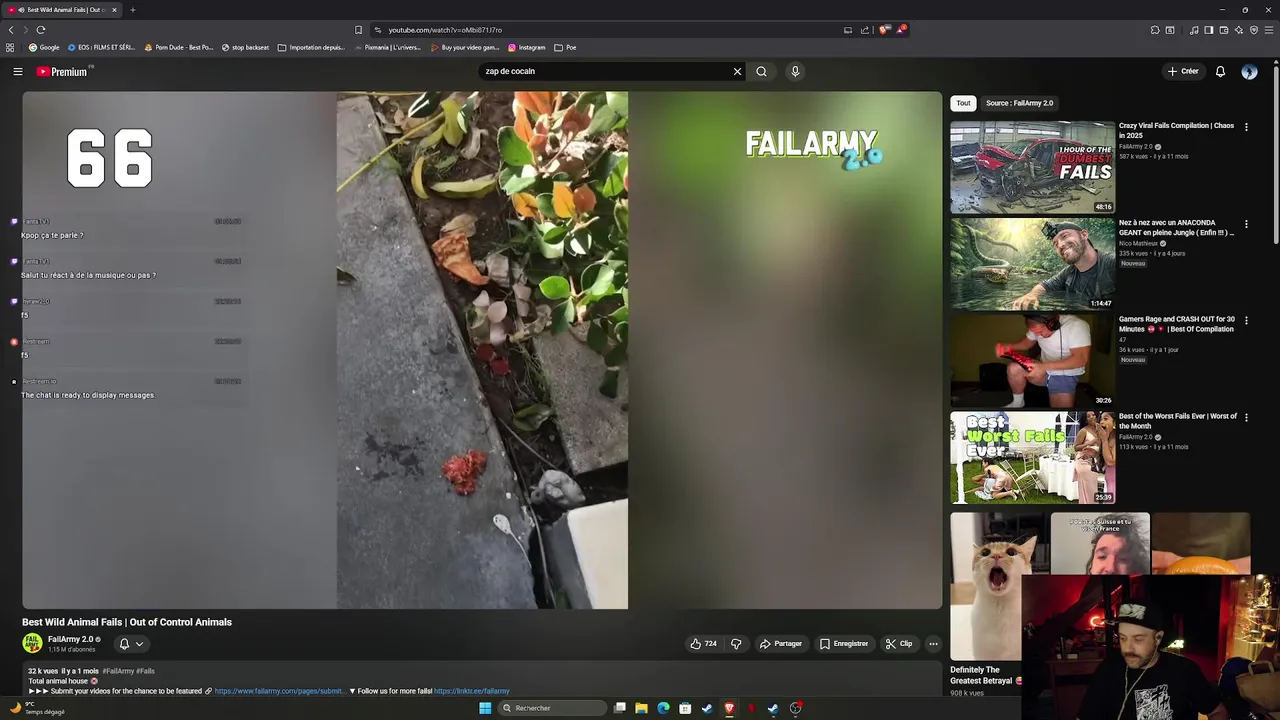The width and height of the screenshot is (1280, 720).
Task: Open Brave VPN shield icon
Action: (1254, 30)
